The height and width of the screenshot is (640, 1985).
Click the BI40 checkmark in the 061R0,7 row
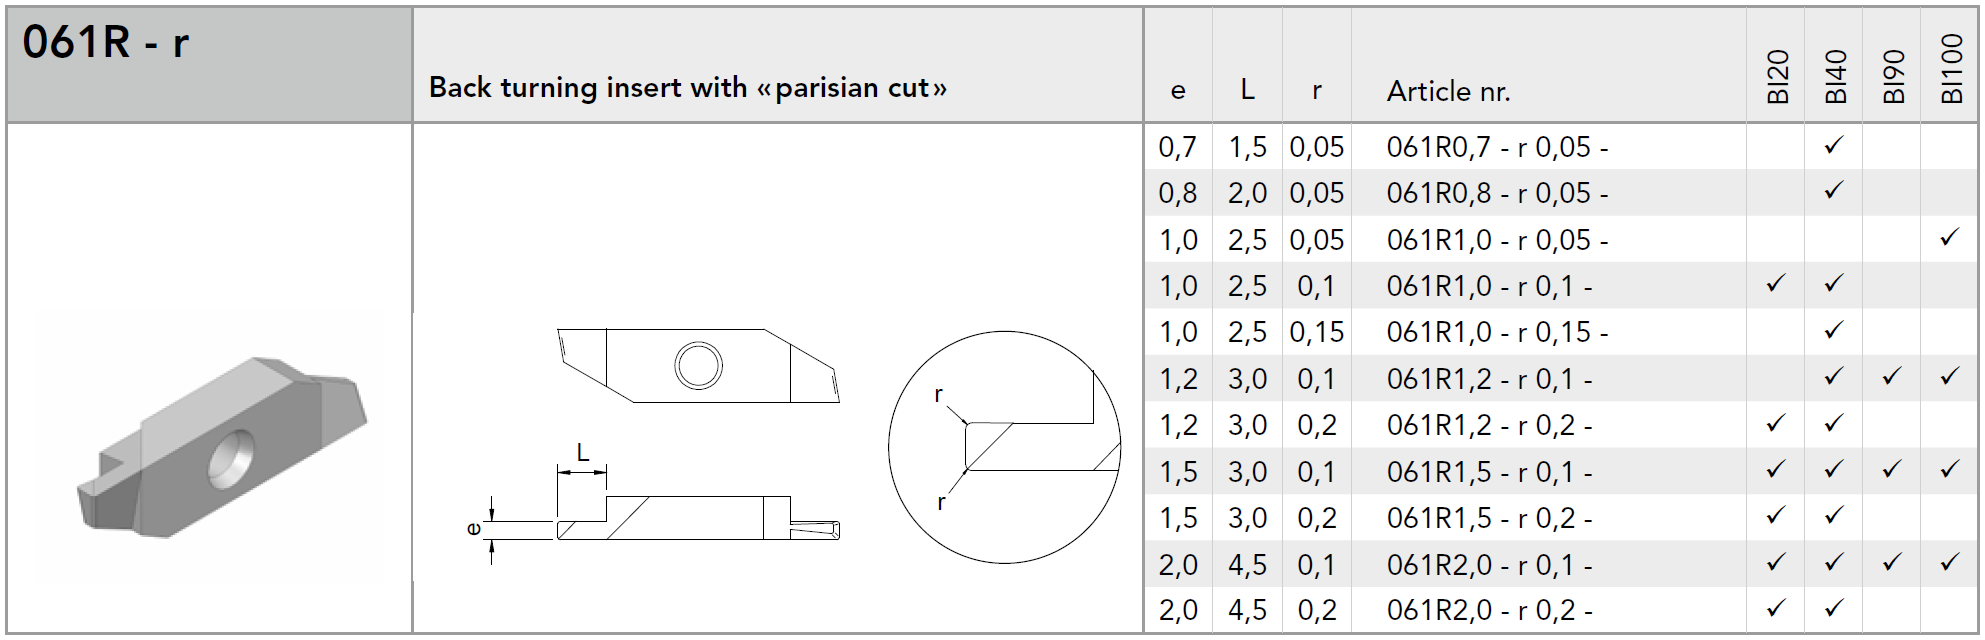tap(1833, 145)
